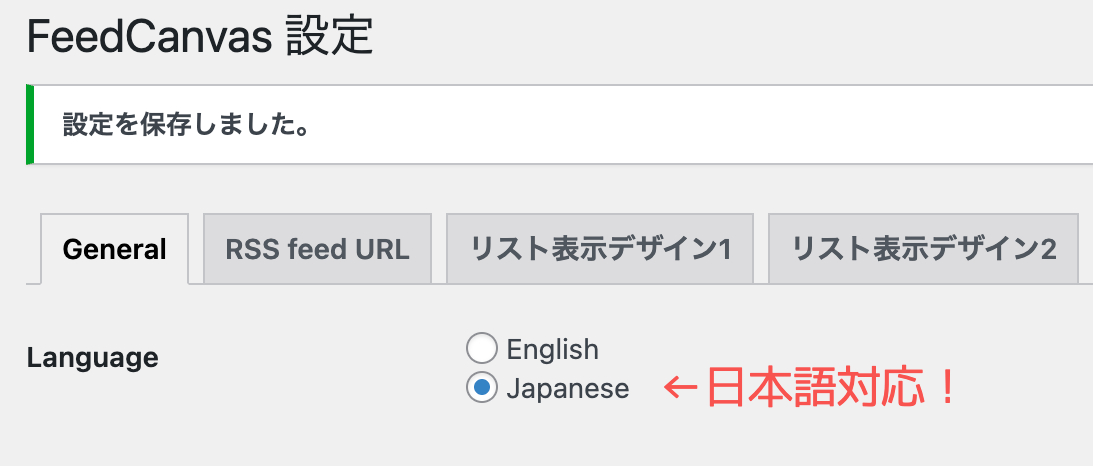
Task: Click the FeedCanvas 設定 page heading
Action: point(200,37)
